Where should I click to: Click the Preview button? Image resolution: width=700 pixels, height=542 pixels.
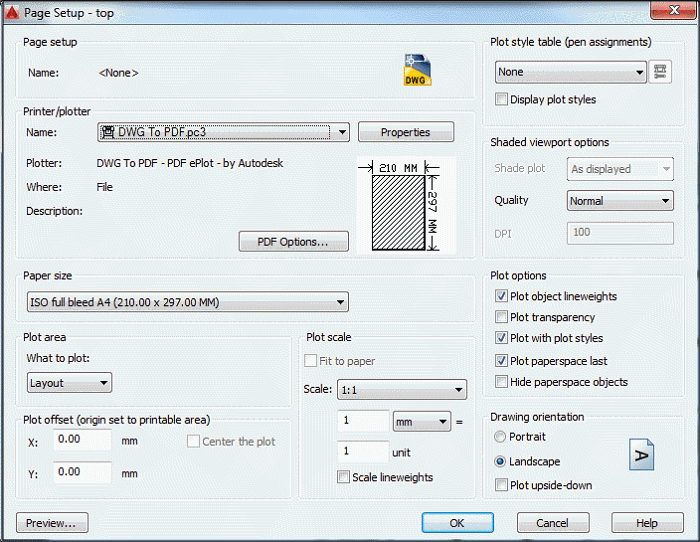tap(52, 523)
